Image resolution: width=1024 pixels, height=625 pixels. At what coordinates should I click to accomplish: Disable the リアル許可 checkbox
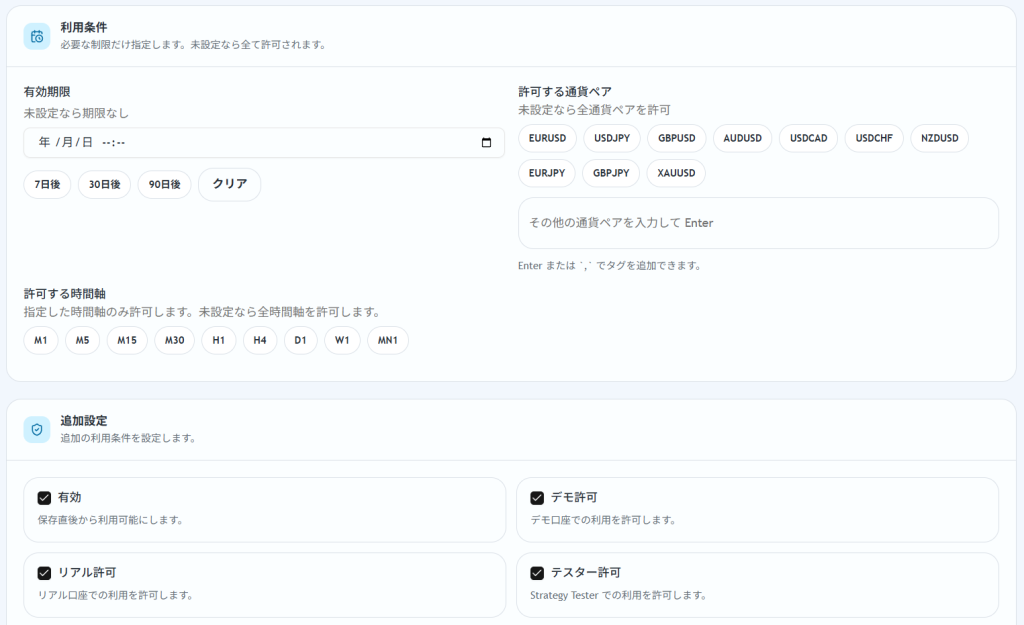coord(44,573)
